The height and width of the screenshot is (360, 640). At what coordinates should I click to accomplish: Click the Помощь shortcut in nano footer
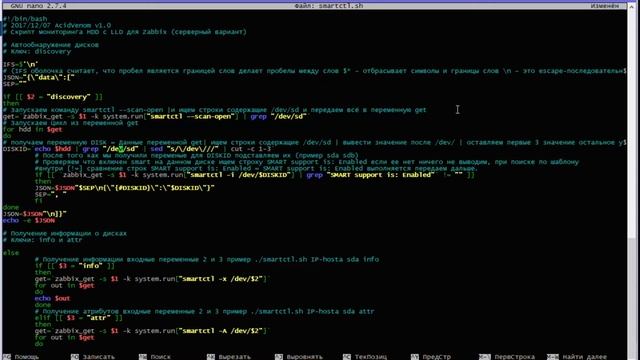[21, 357]
